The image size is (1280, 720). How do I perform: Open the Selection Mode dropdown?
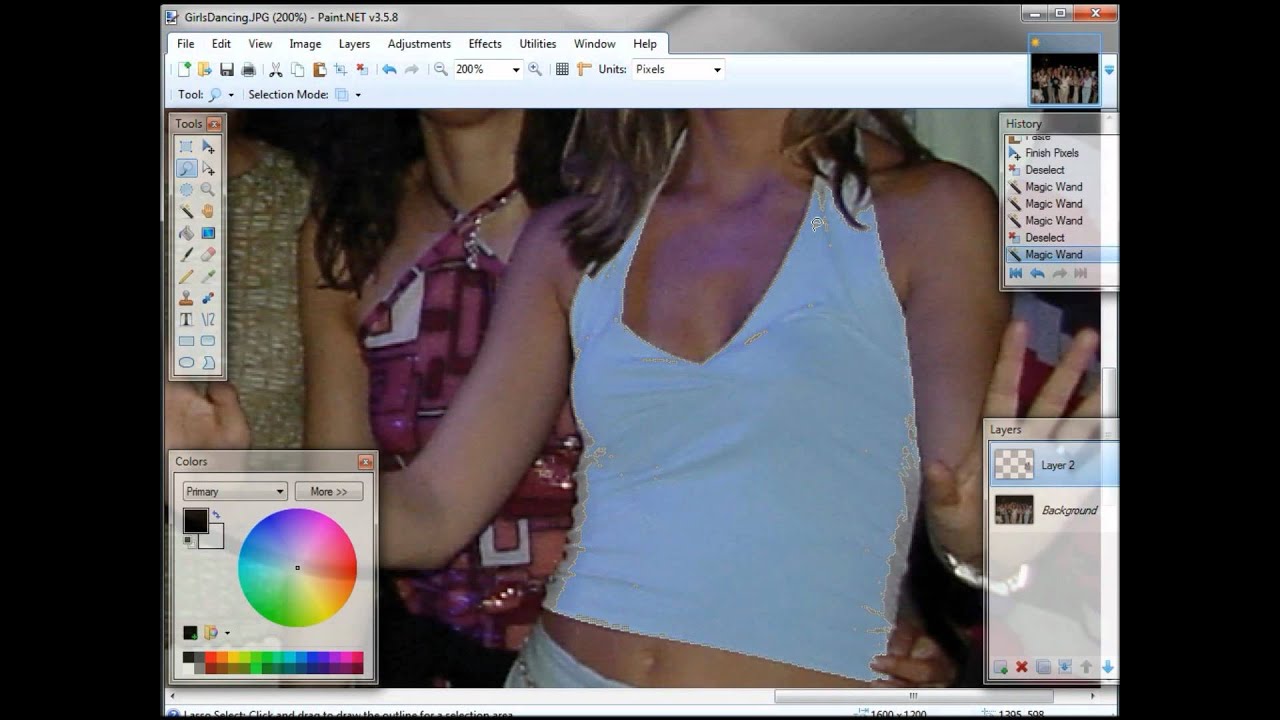coord(358,95)
